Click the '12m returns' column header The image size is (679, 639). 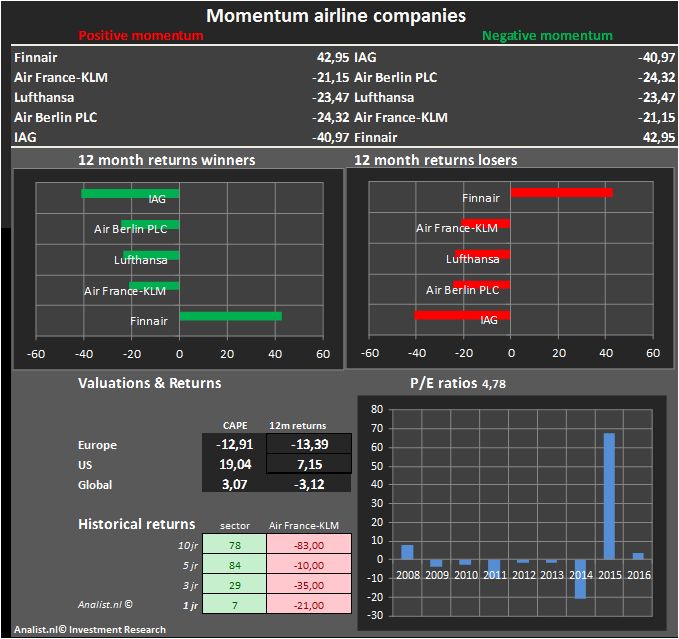coord(297,426)
